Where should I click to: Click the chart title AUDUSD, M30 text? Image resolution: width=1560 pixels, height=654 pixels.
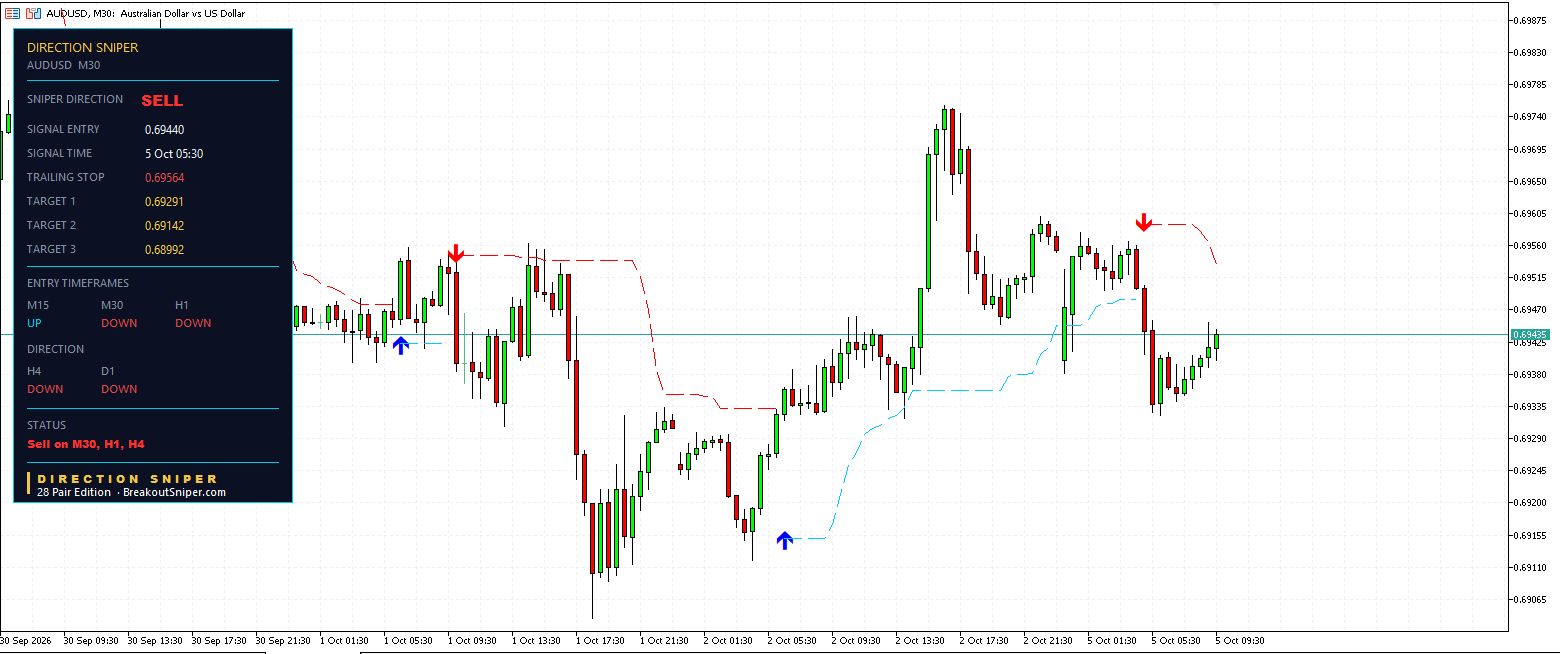79,13
